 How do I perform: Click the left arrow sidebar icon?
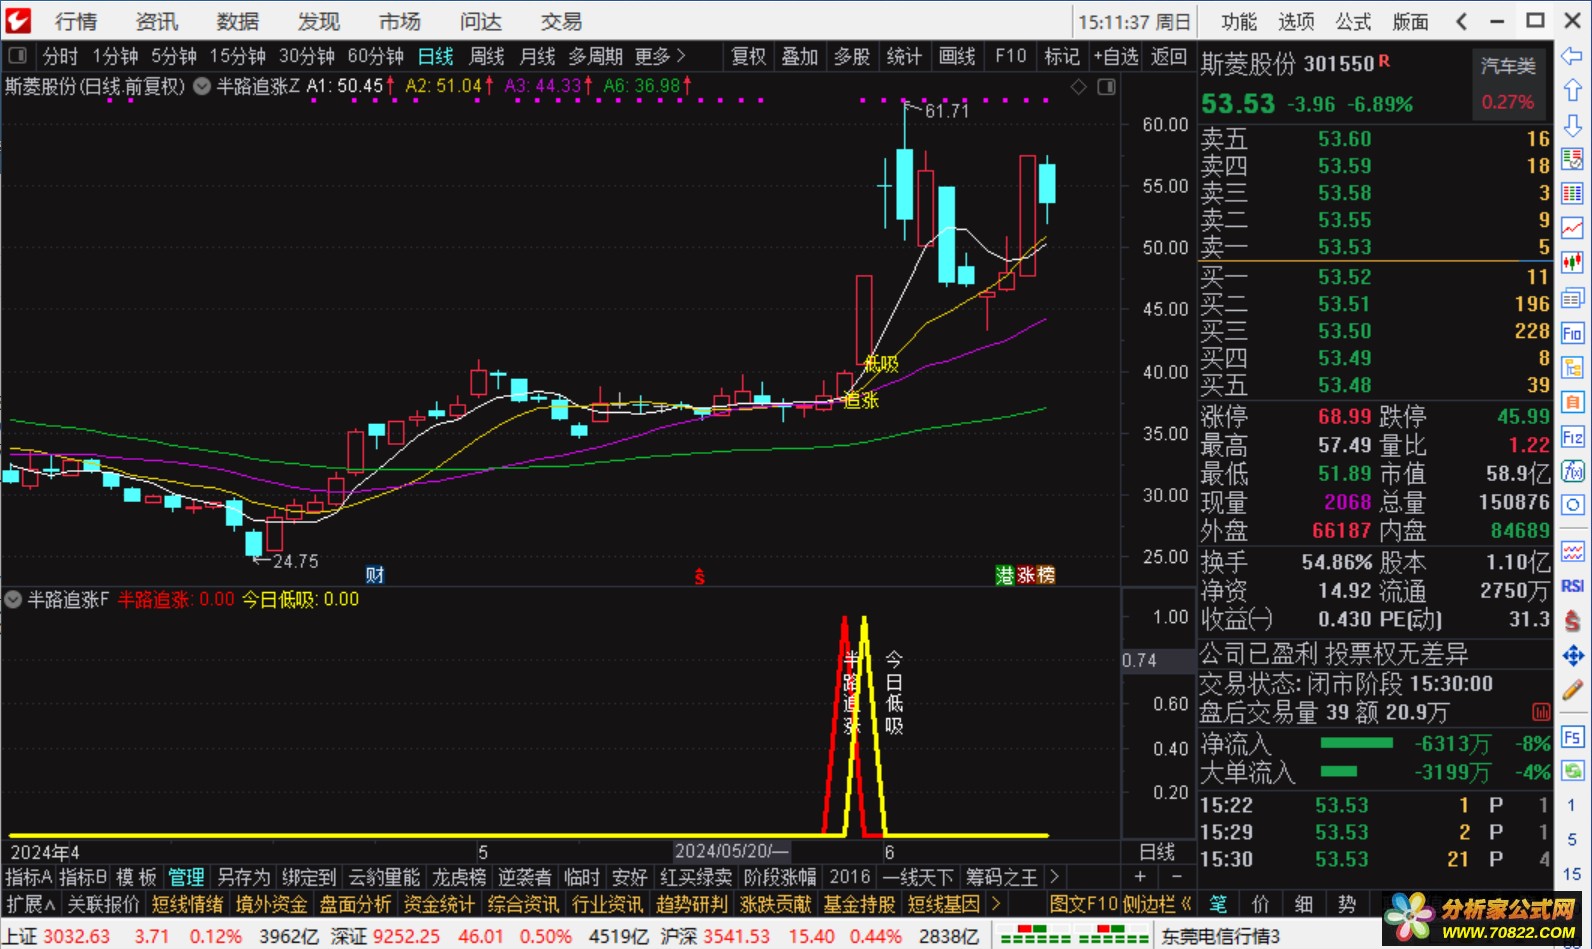click(1572, 56)
